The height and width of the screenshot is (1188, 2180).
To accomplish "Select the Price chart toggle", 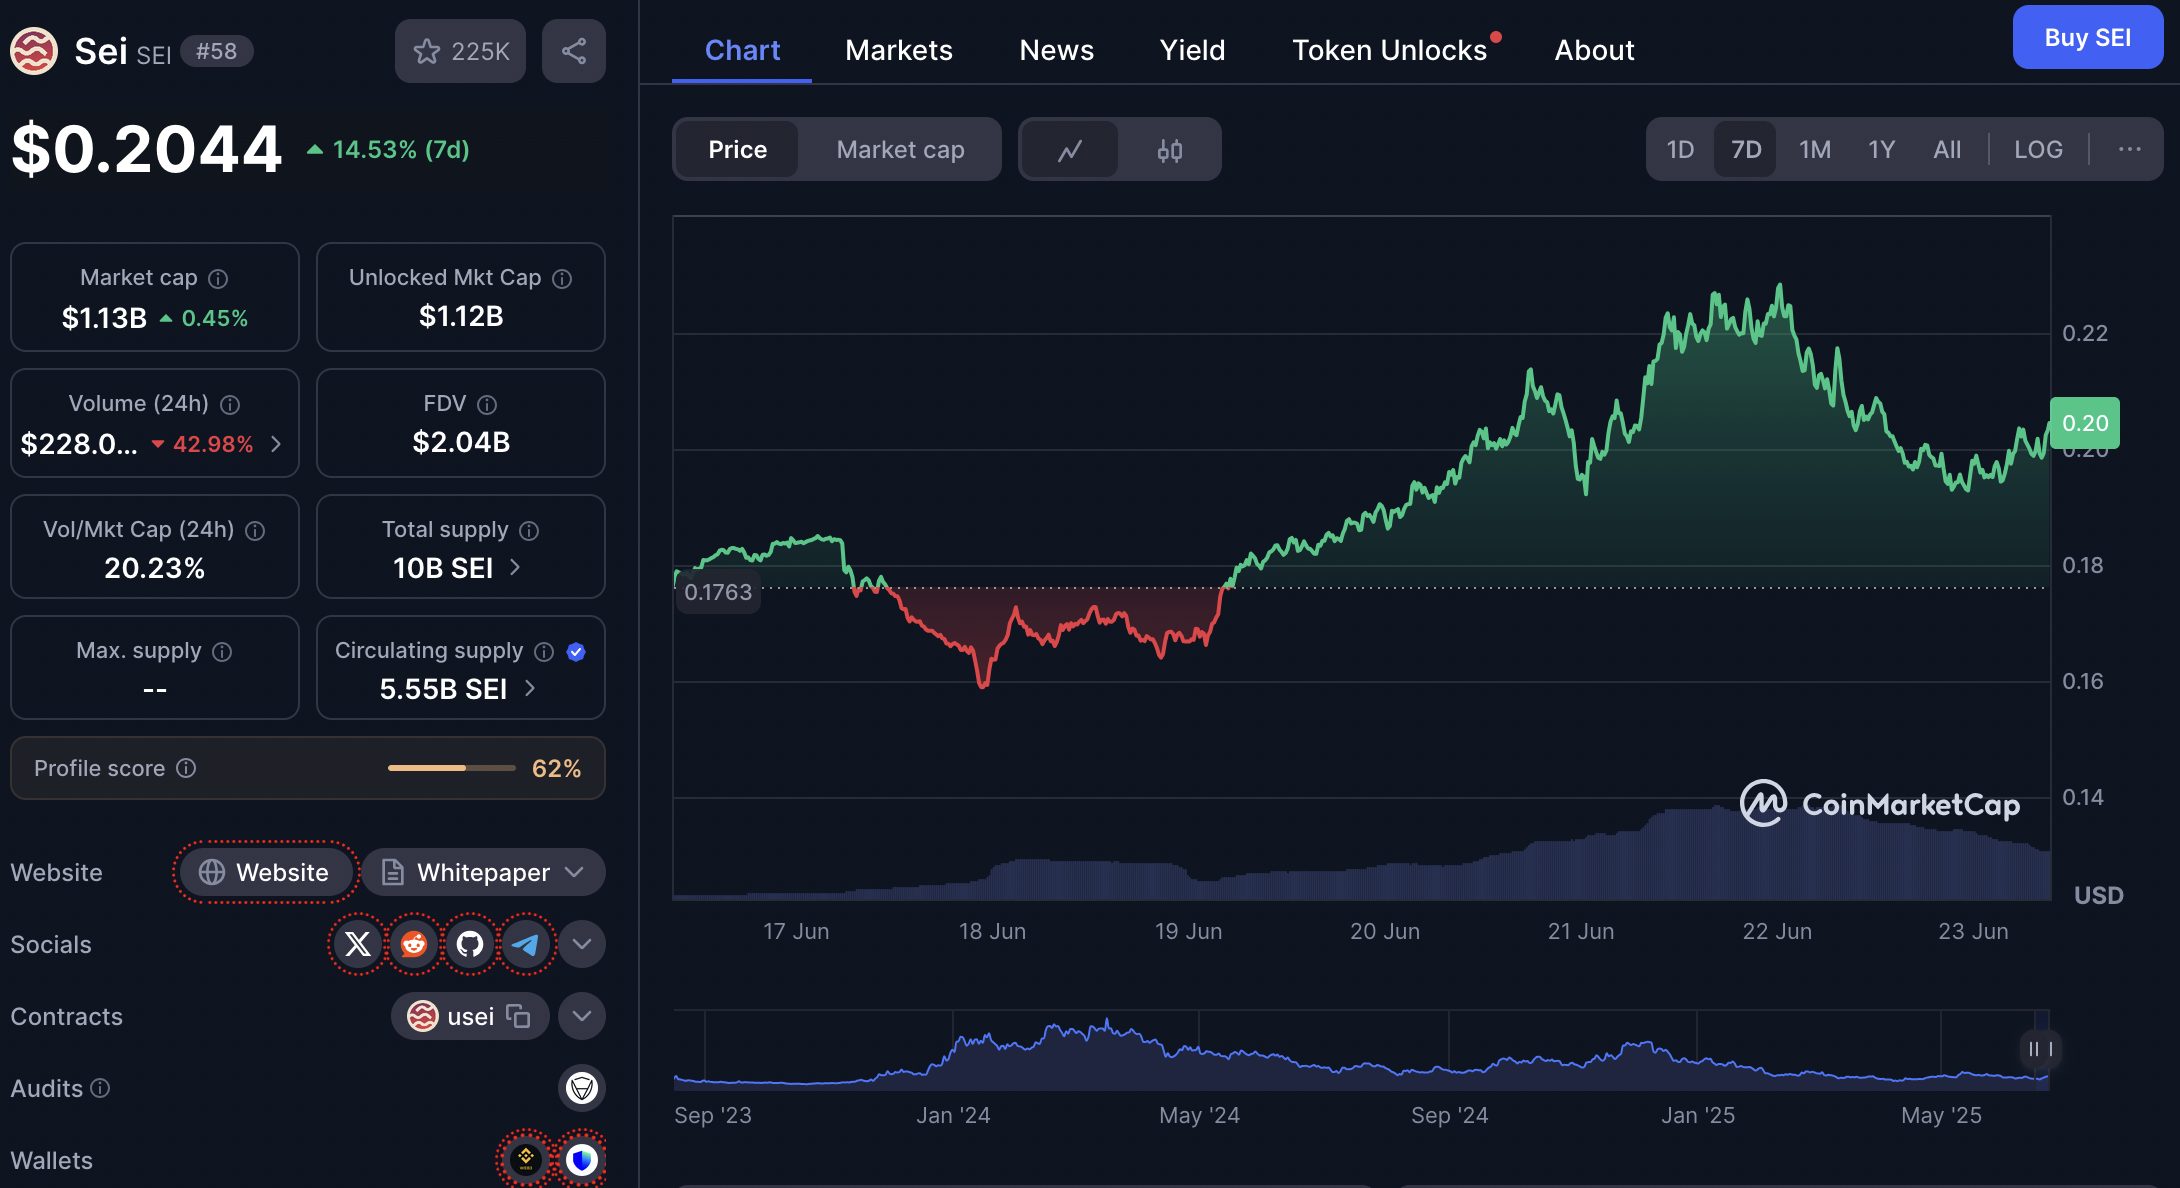I will point(737,150).
